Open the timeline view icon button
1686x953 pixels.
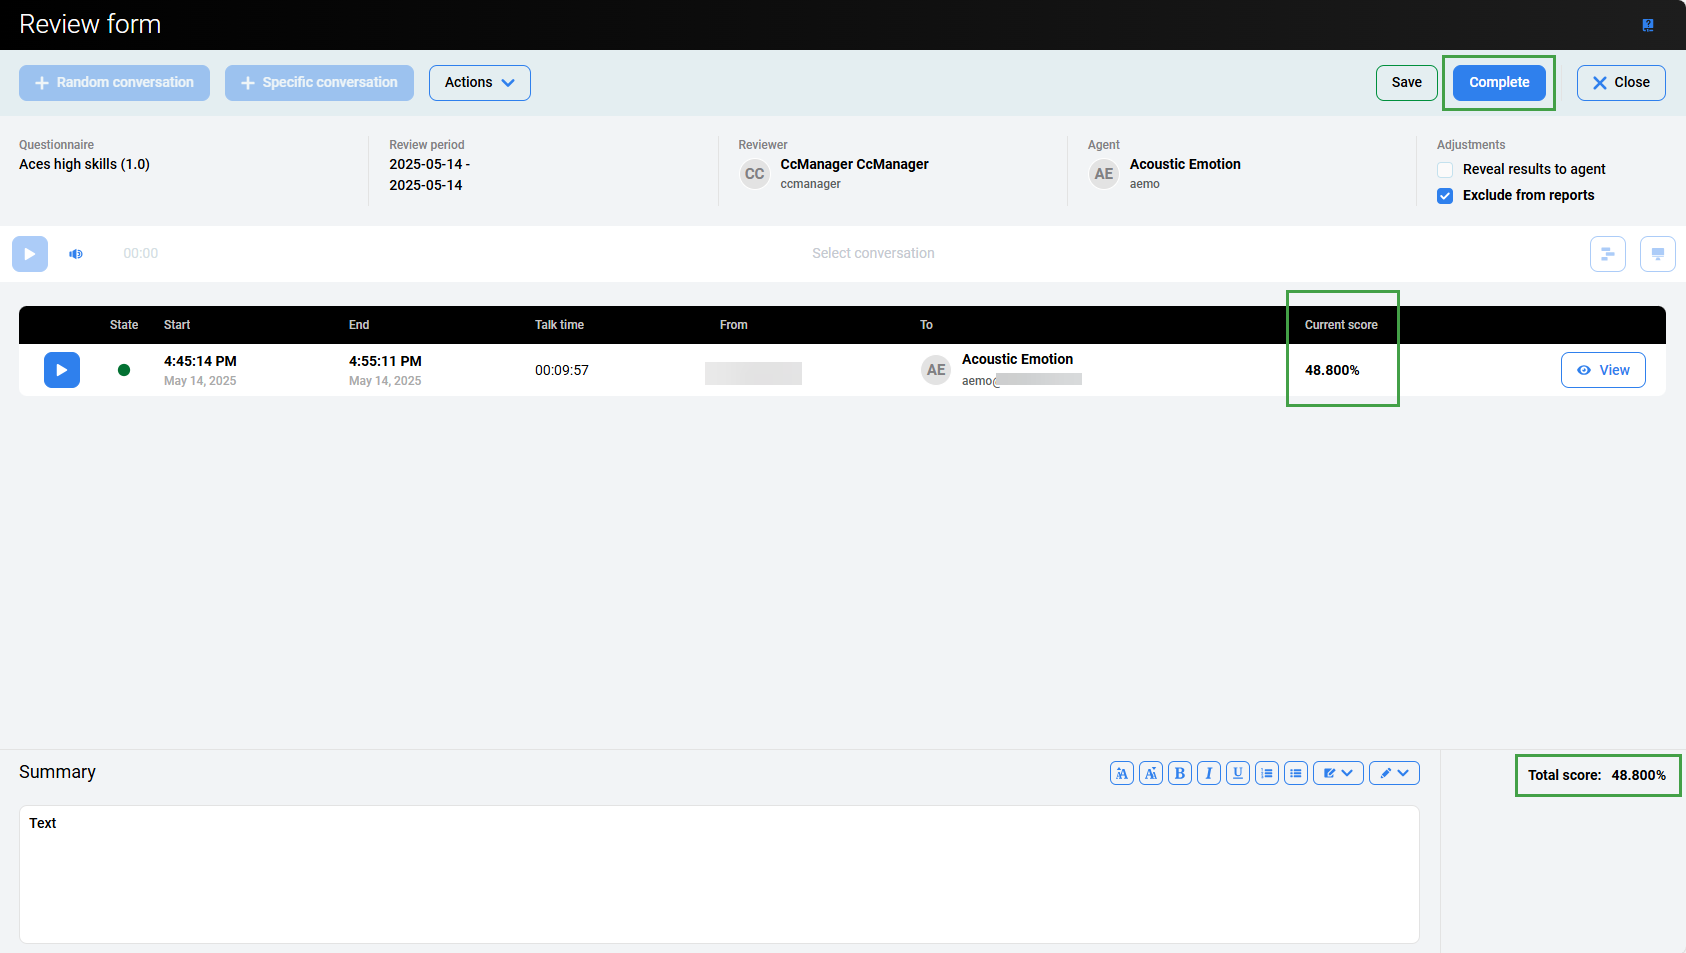[1607, 254]
